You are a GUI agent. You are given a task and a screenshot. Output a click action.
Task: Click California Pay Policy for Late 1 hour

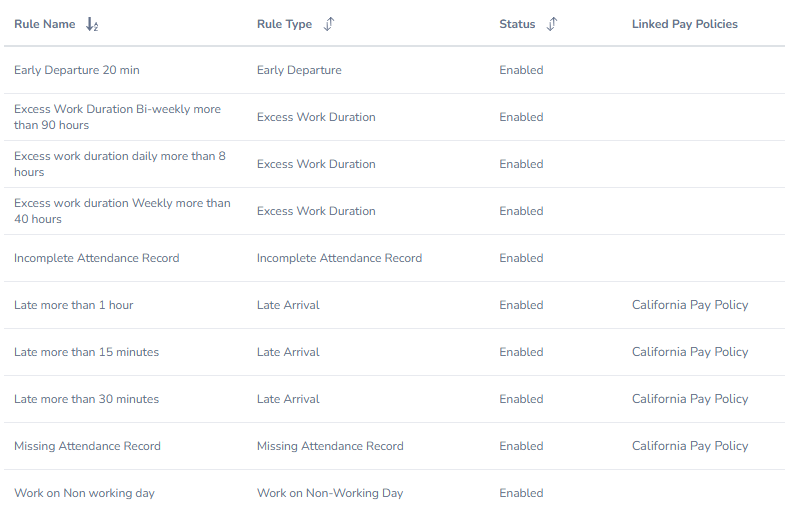click(x=690, y=305)
